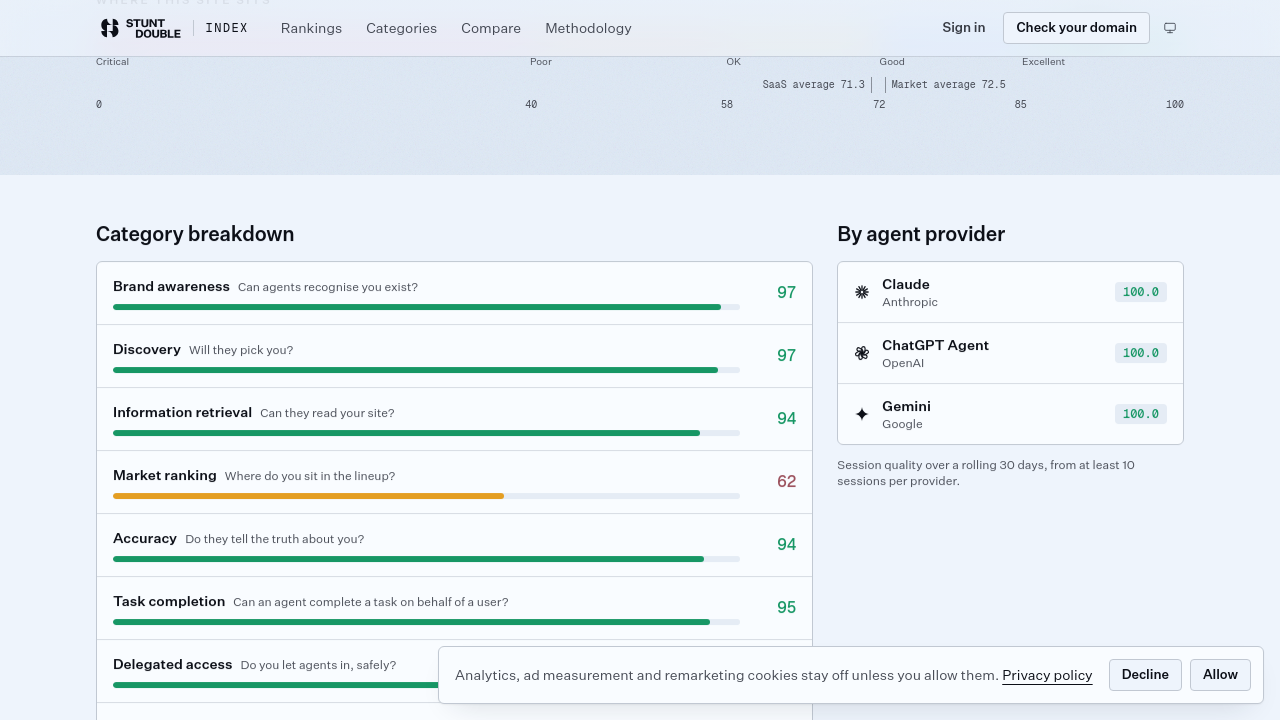Click the orange Market ranking progress bar
The height and width of the screenshot is (720, 1280).
click(308, 496)
